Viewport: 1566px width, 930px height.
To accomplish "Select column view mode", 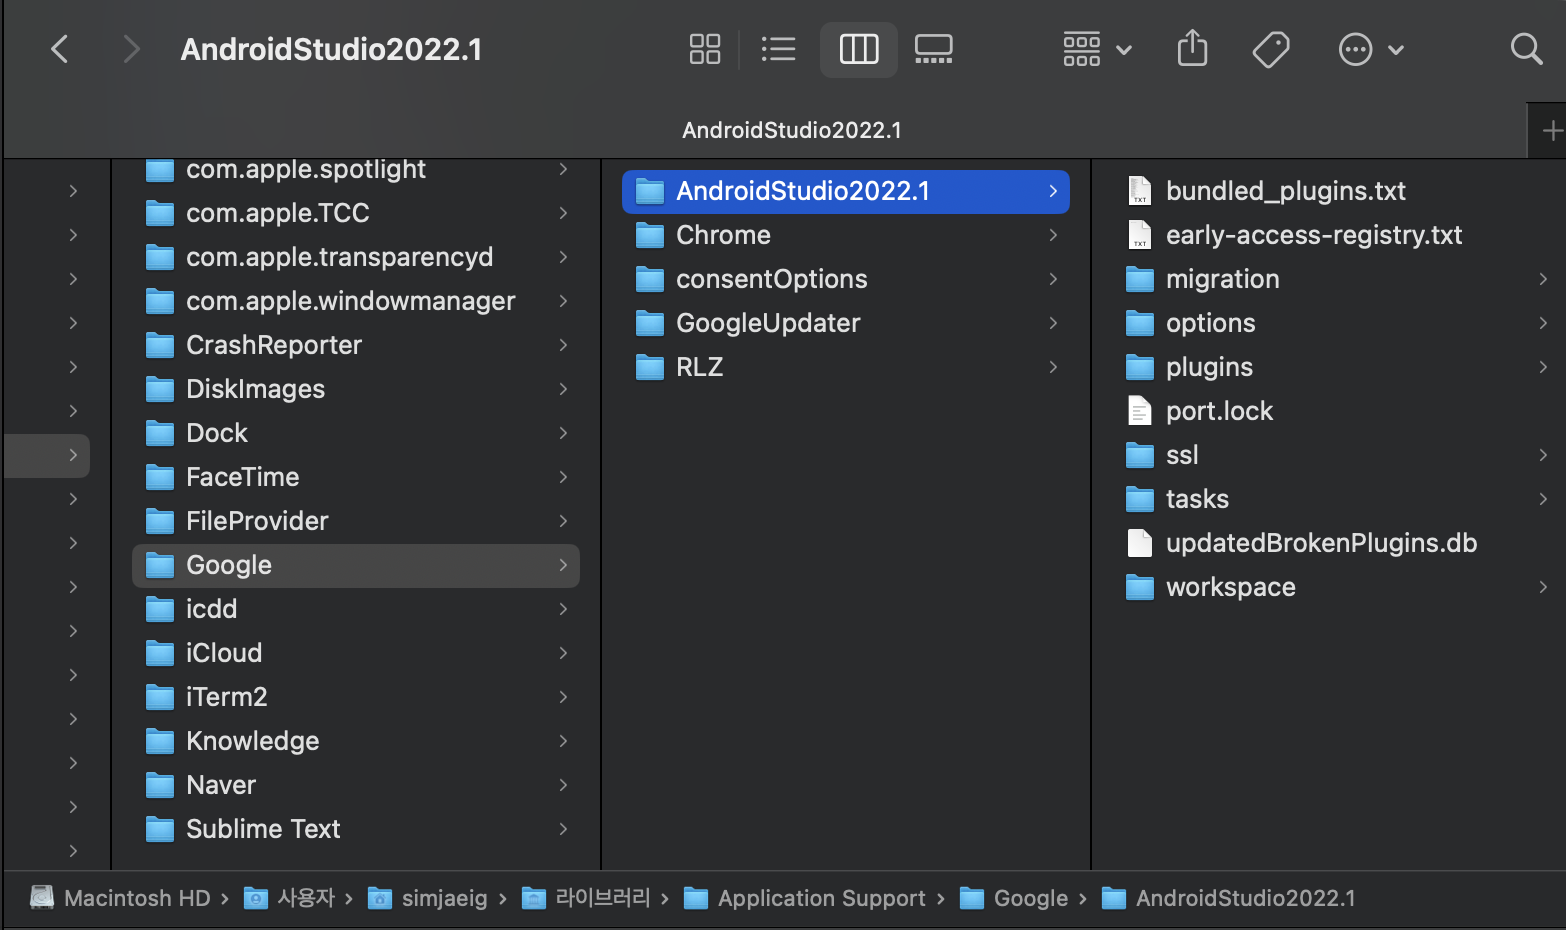I will pyautogui.click(x=858, y=49).
